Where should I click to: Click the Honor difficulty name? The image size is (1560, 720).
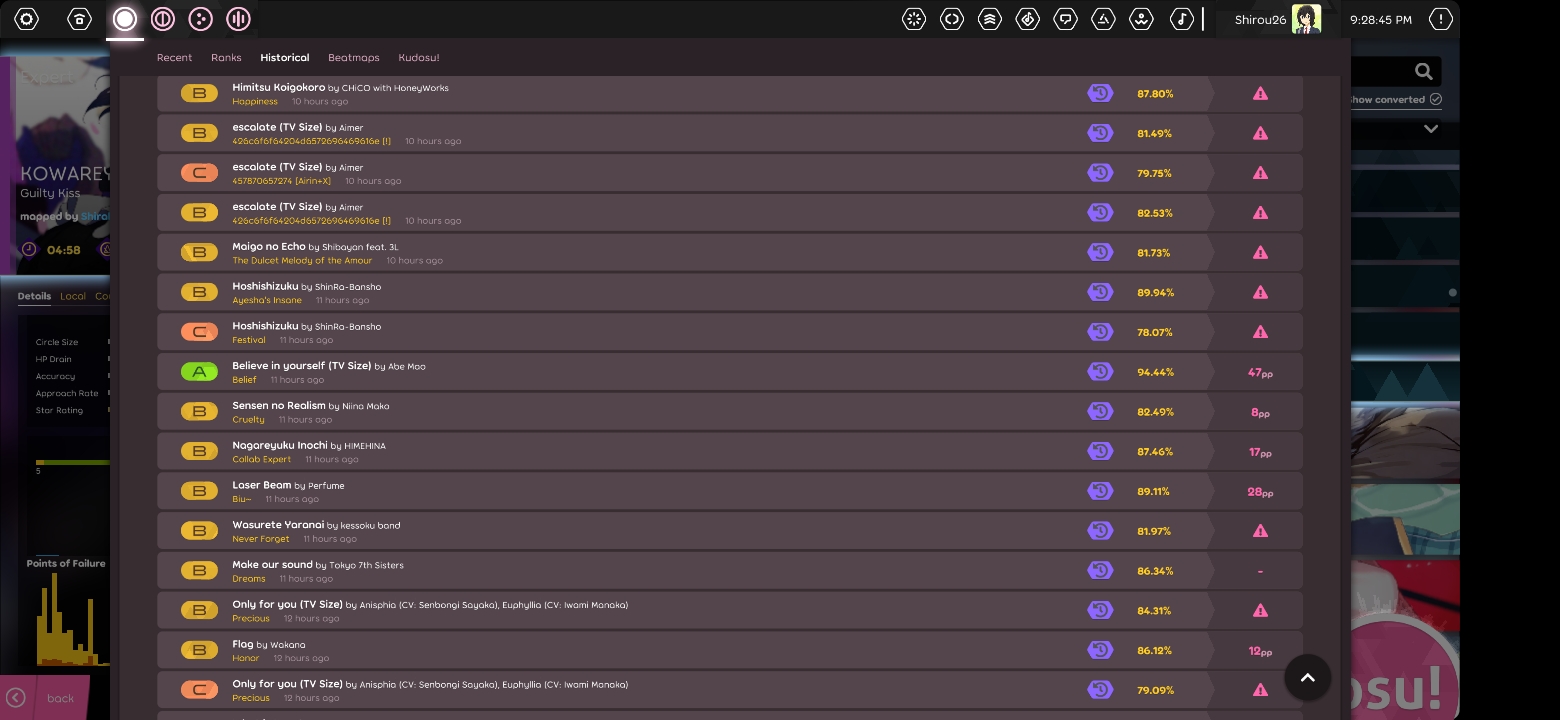point(246,658)
